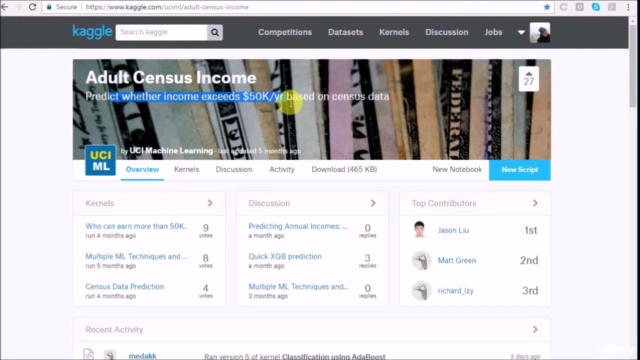Expand the Top Contributors chevron

[x=535, y=203]
